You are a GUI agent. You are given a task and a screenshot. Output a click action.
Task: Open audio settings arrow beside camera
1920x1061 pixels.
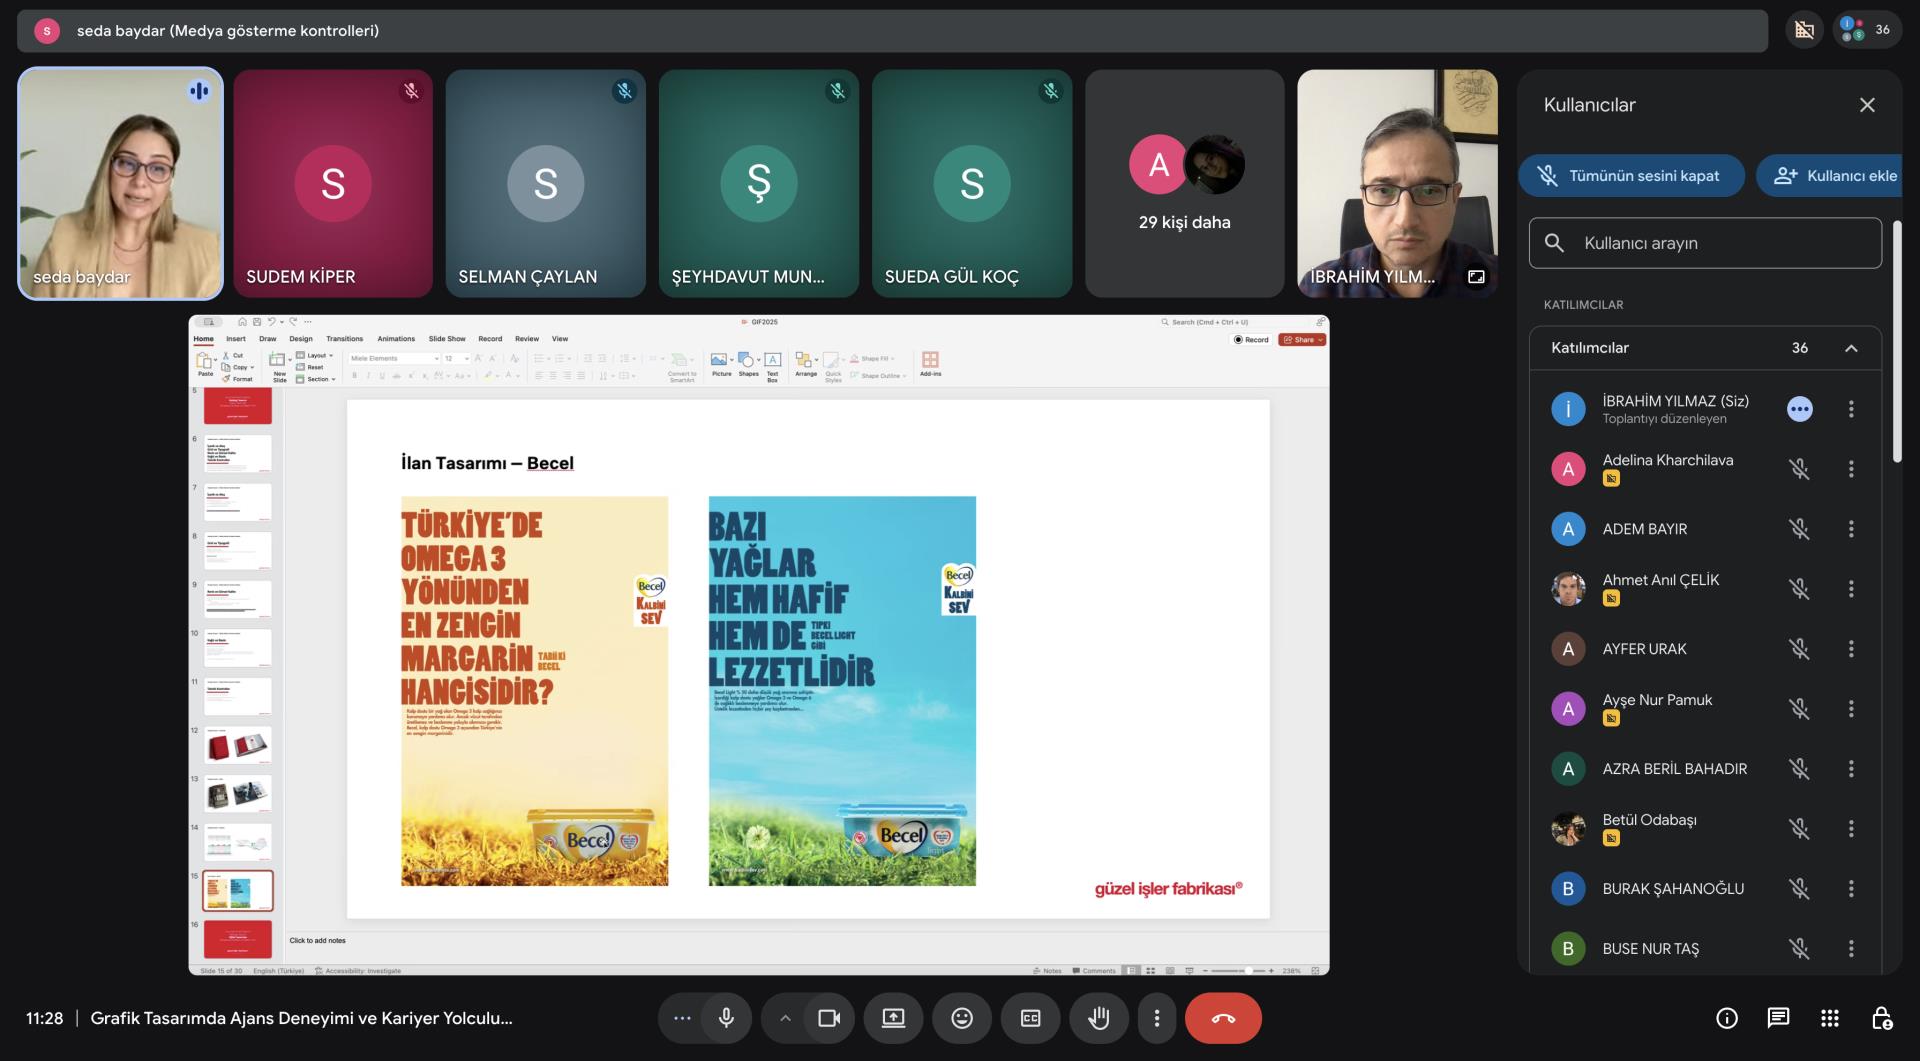tap(785, 1018)
